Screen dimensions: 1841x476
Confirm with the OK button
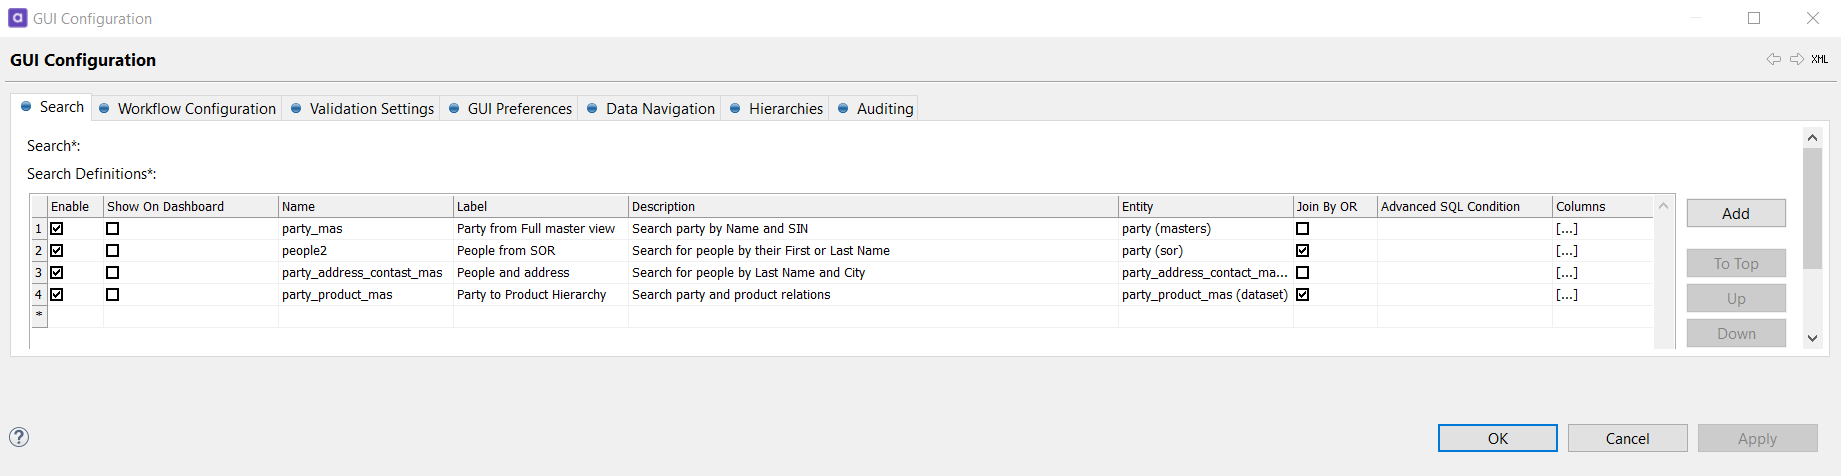pos(1497,438)
